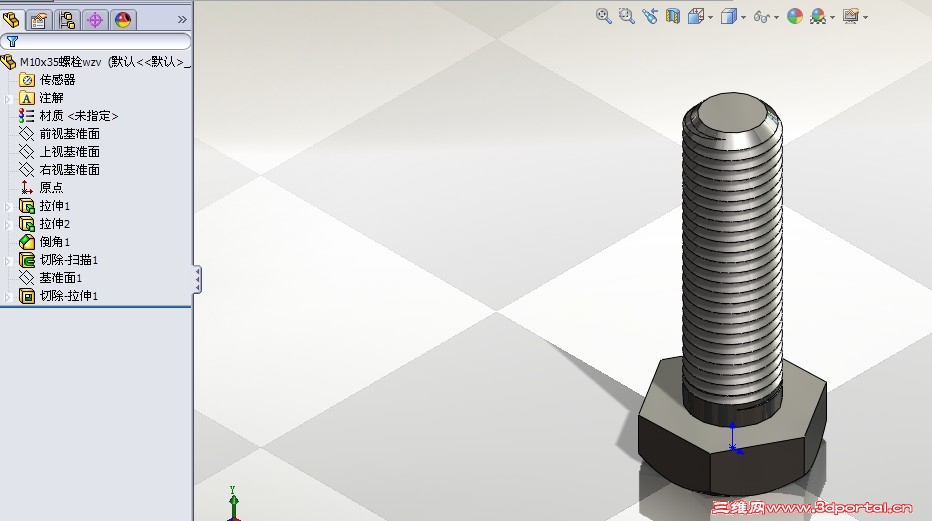The height and width of the screenshot is (521, 932).
Task: Click the Display Style cube icon
Action: tap(728, 17)
